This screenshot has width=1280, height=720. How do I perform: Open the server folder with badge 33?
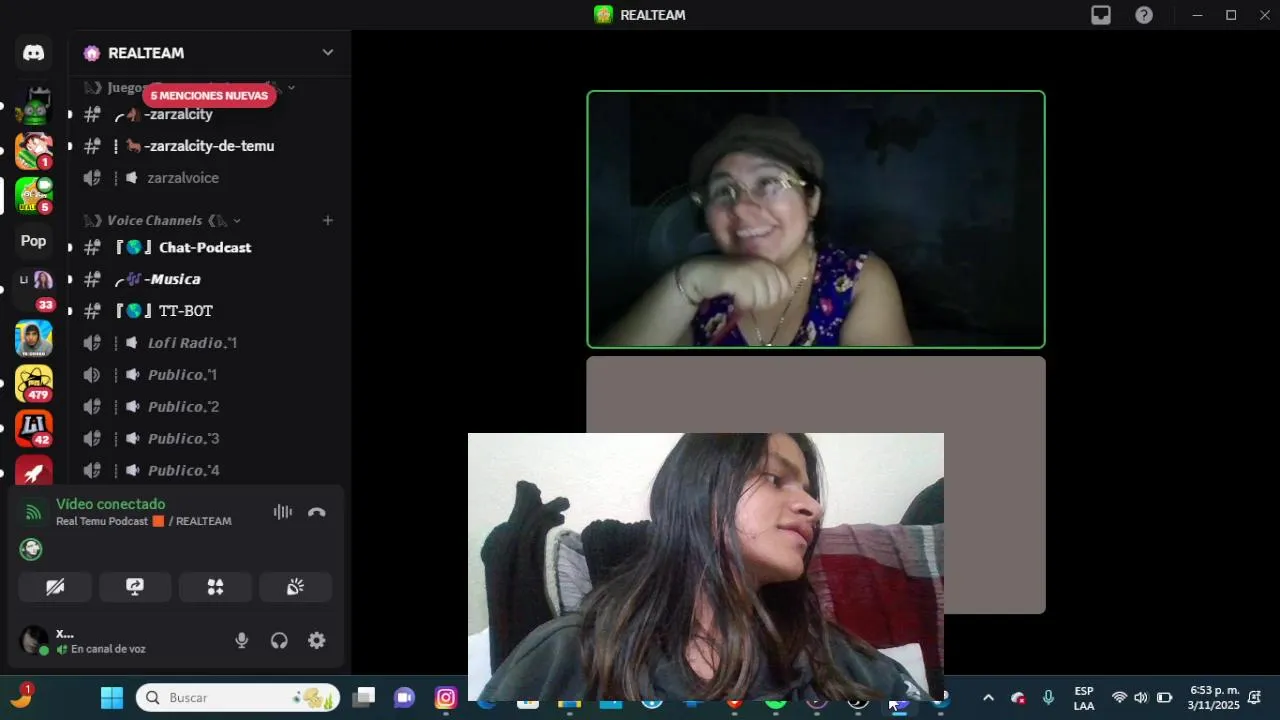pos(34,289)
